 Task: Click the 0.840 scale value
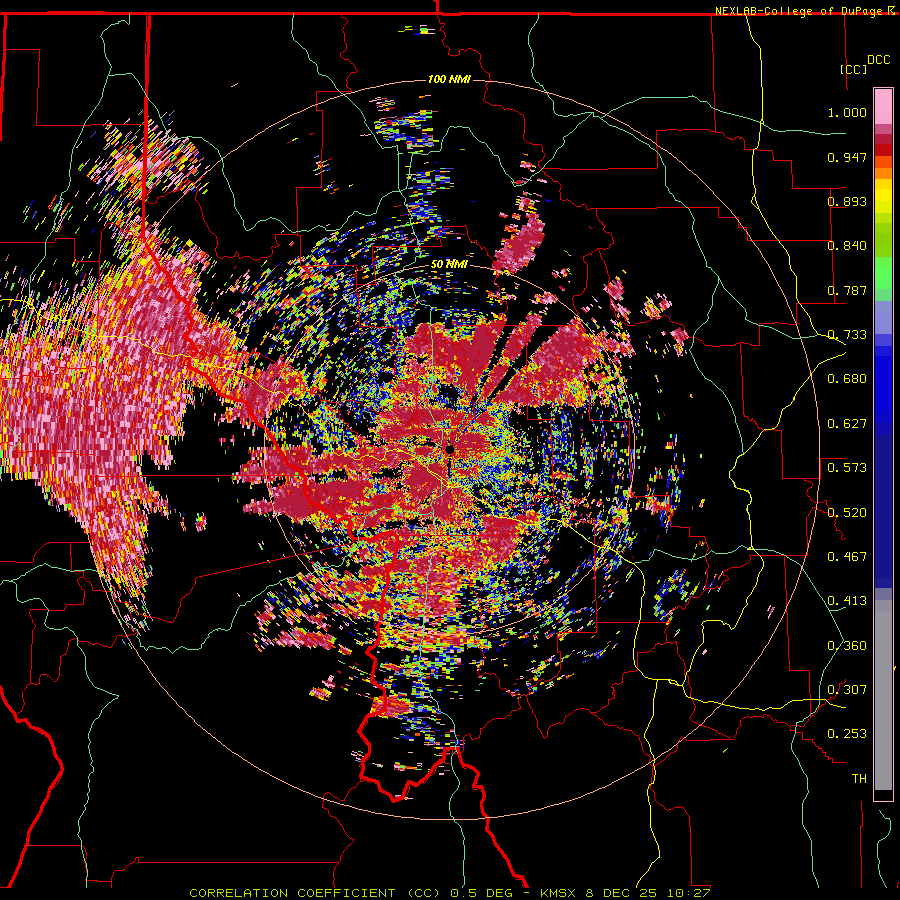point(847,246)
